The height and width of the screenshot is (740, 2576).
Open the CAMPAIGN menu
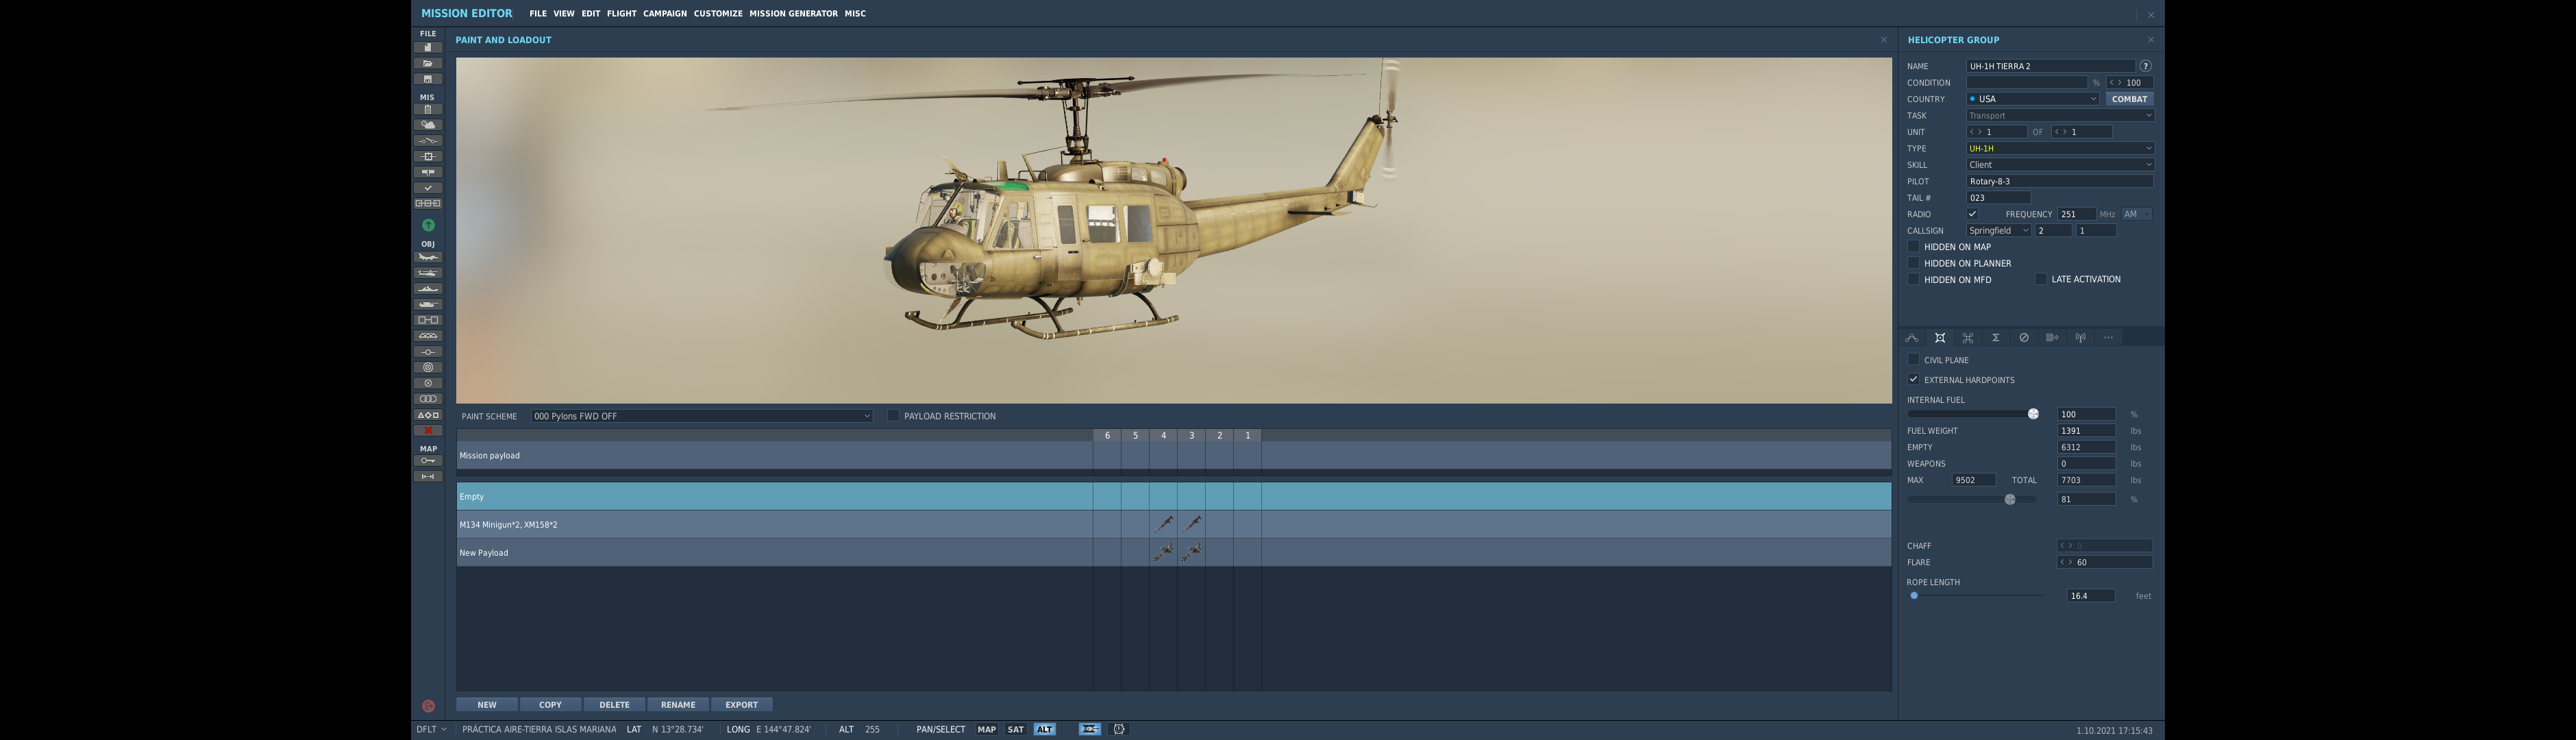(665, 14)
